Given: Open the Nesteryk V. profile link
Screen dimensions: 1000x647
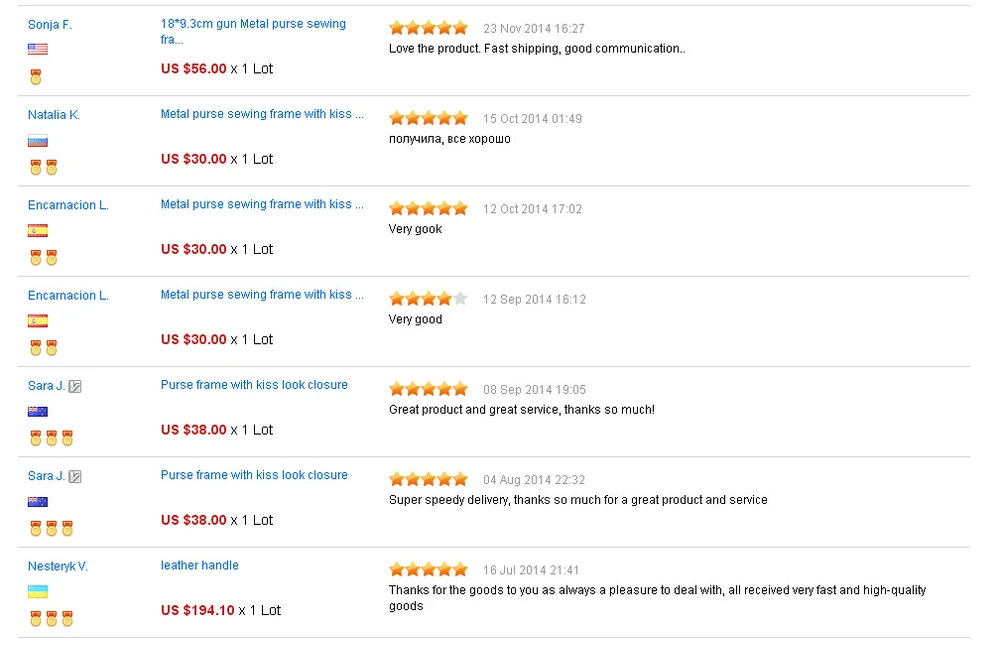Looking at the screenshot, I should 57,566.
